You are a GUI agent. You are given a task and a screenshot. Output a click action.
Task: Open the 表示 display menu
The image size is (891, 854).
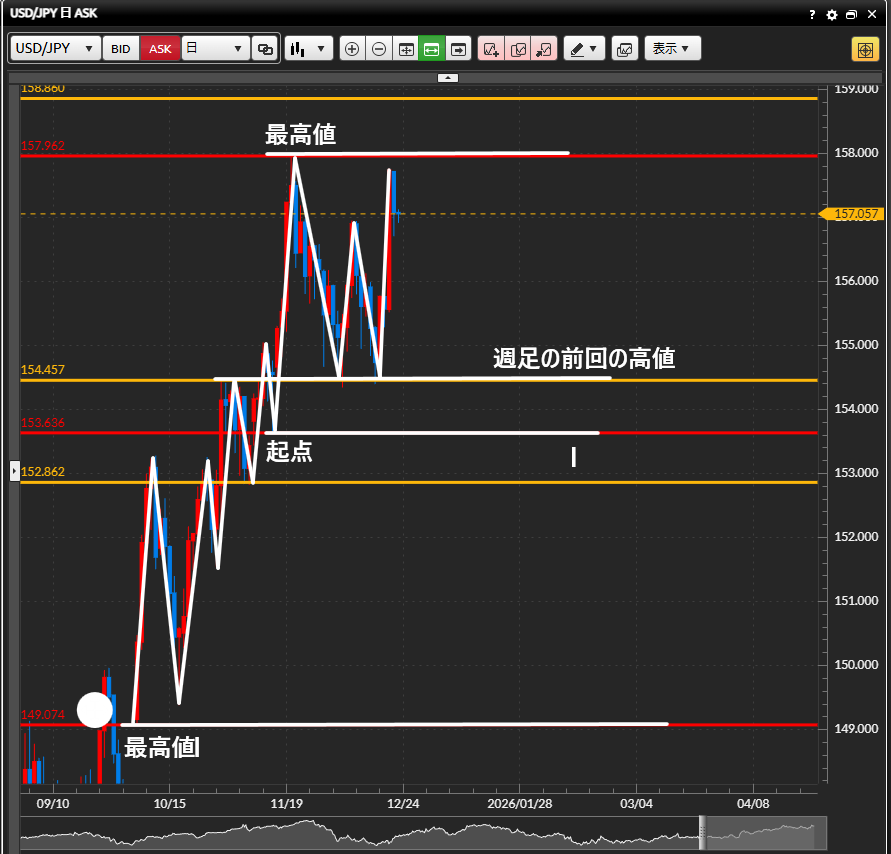672,49
